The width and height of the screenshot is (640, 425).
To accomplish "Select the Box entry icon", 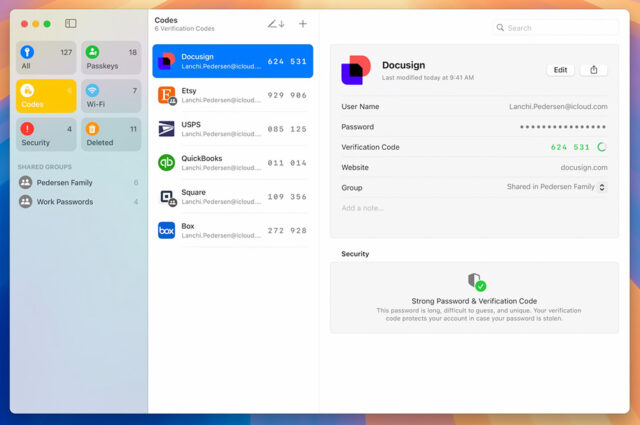I will point(167,231).
